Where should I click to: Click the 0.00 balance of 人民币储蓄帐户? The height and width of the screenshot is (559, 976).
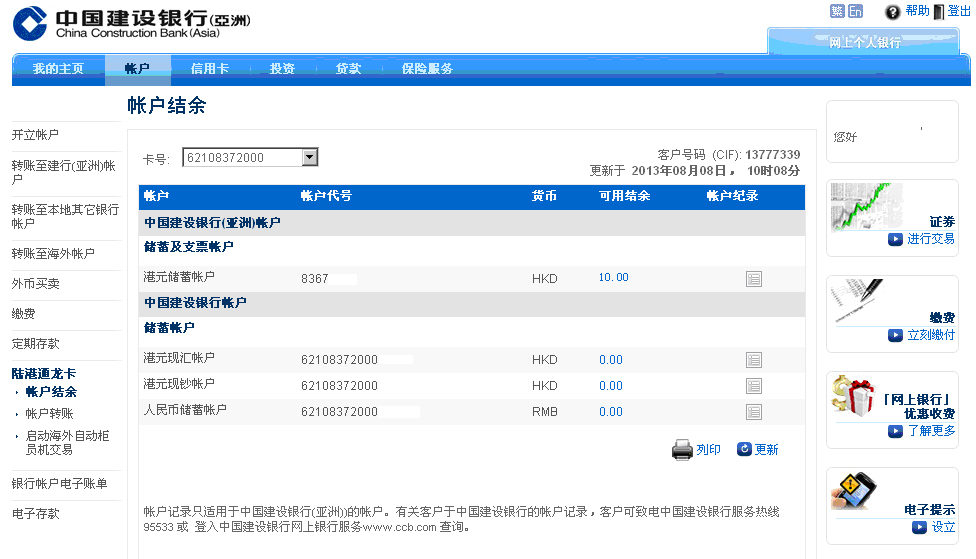(x=611, y=412)
